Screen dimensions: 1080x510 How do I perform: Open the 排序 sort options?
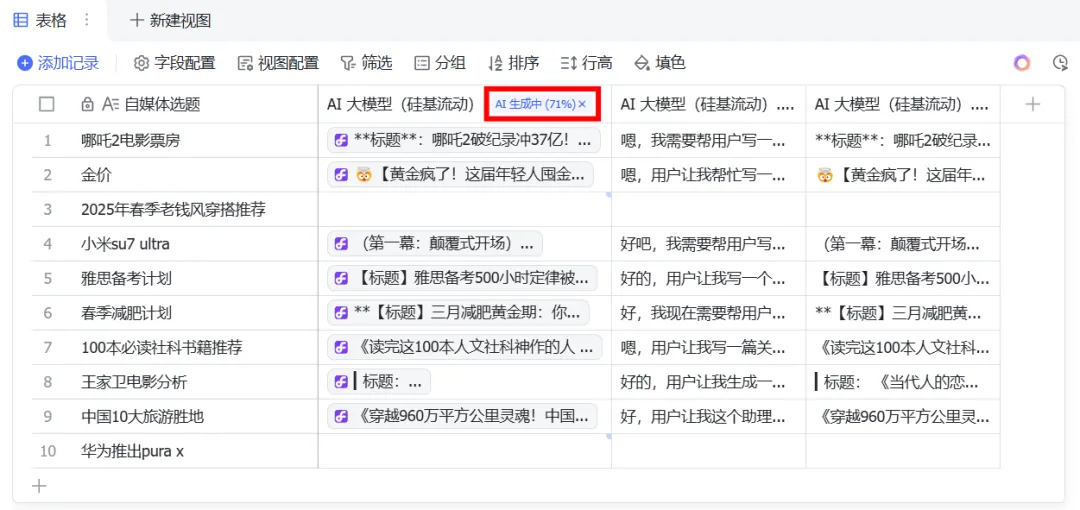[x=513, y=63]
